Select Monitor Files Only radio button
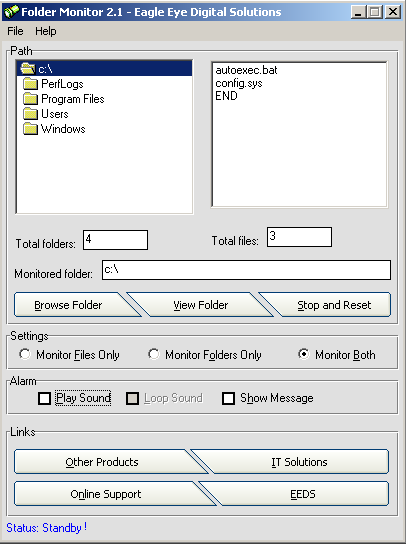 pyautogui.click(x=25, y=354)
